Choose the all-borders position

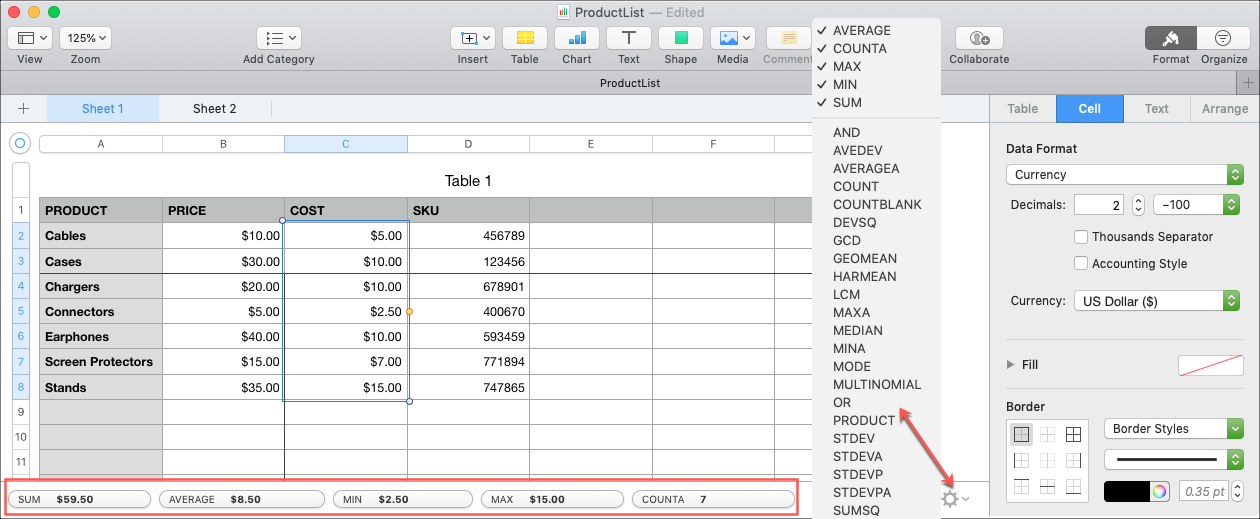(1073, 434)
